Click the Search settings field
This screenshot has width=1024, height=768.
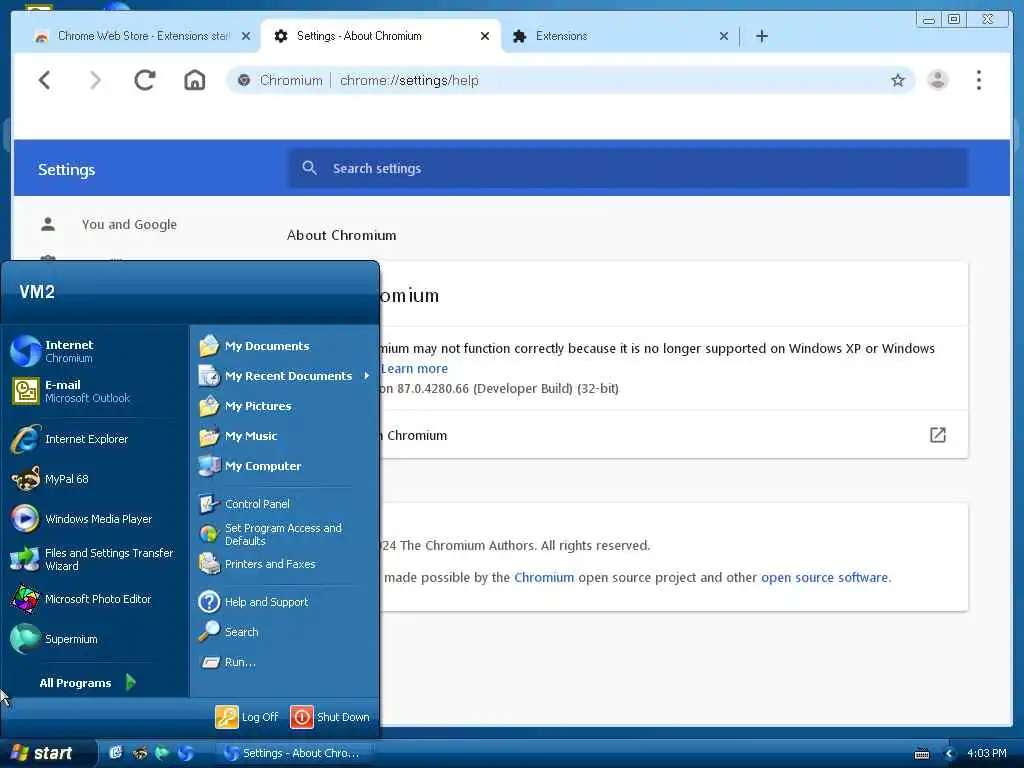coord(628,168)
